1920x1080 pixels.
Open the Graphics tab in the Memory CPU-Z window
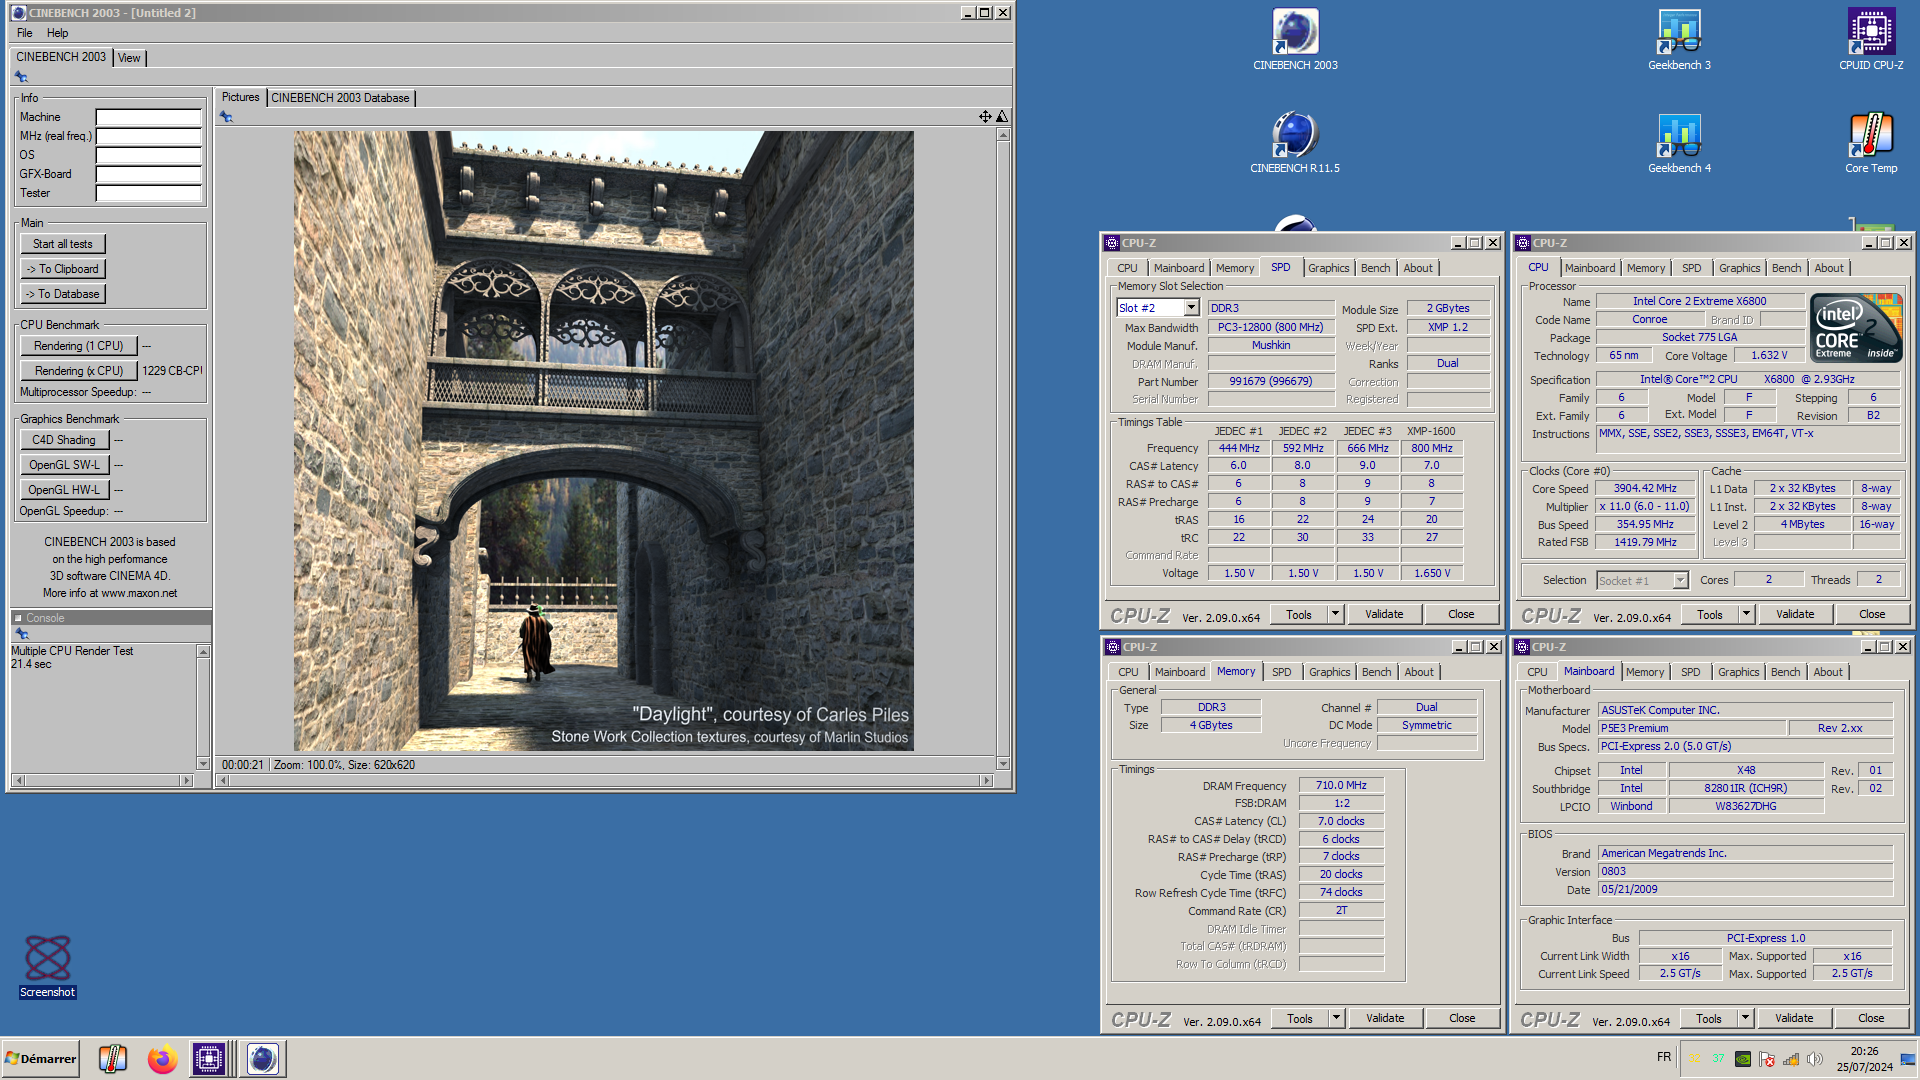(1329, 672)
